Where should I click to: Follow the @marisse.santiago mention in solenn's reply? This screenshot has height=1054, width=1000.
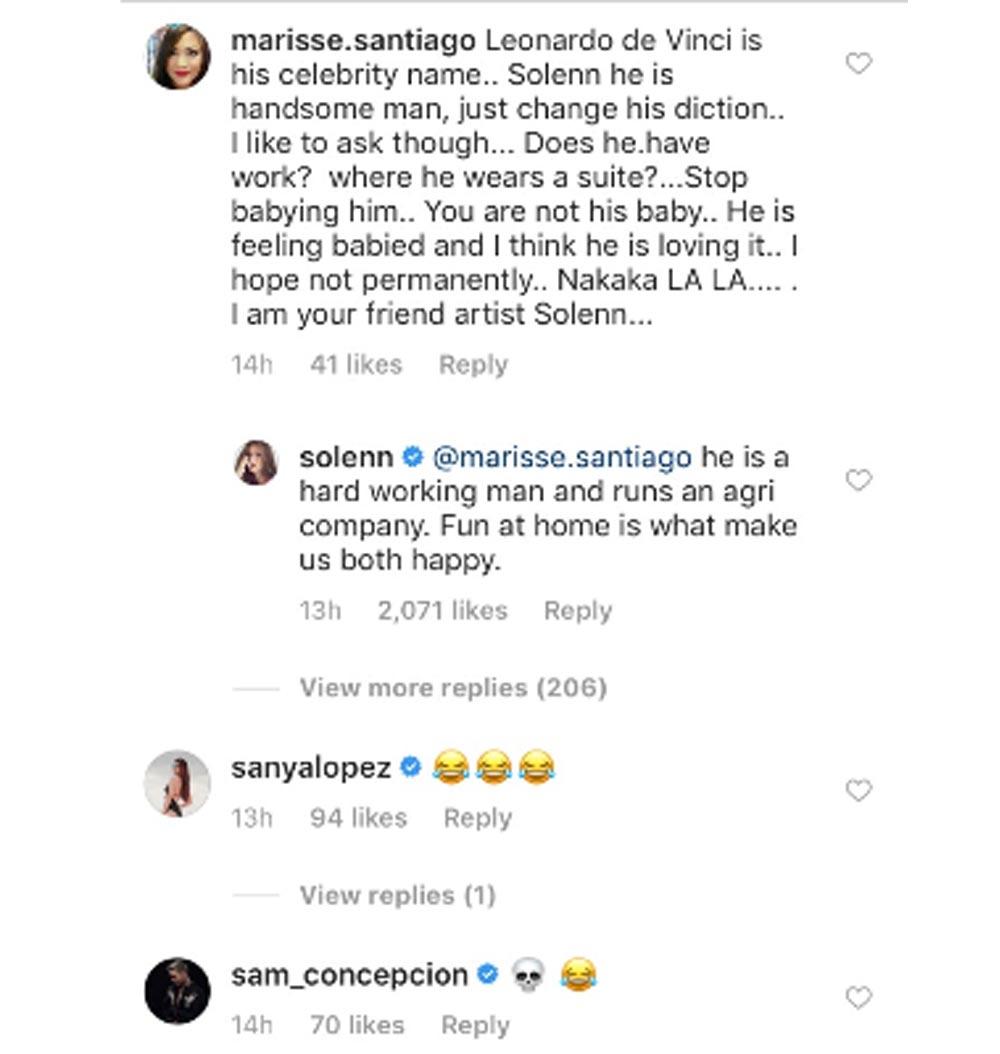pyautogui.click(x=561, y=457)
